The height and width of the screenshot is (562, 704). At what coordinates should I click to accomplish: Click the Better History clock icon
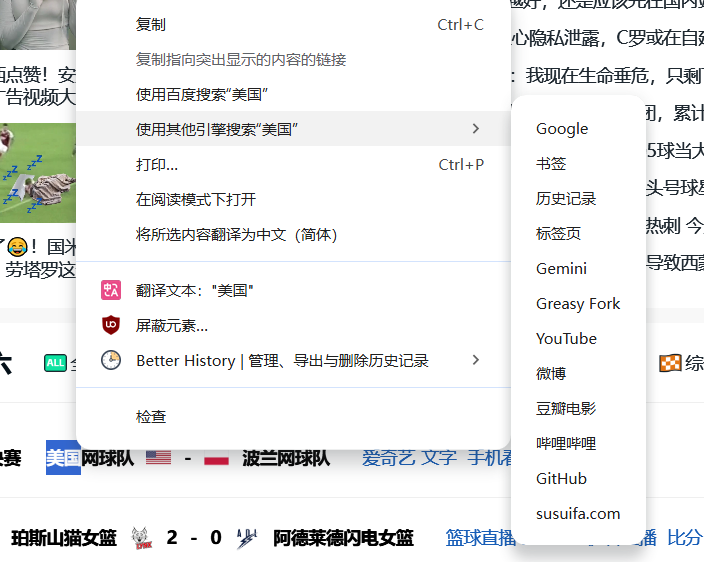click(110, 360)
